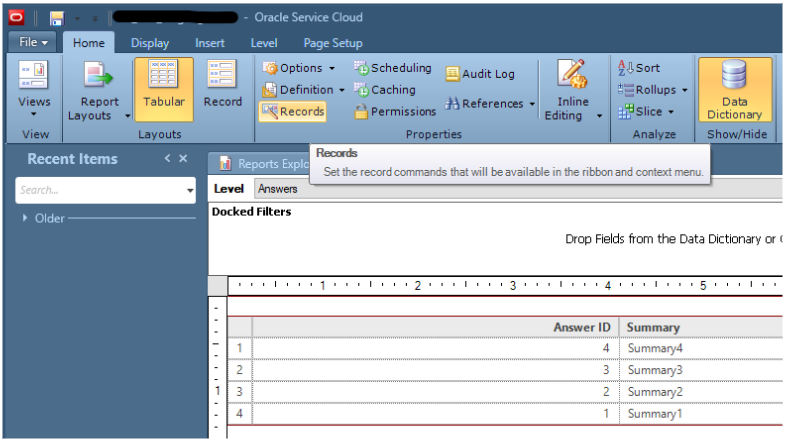787x442 pixels.
Task: Open the File menu
Action: coord(33,42)
